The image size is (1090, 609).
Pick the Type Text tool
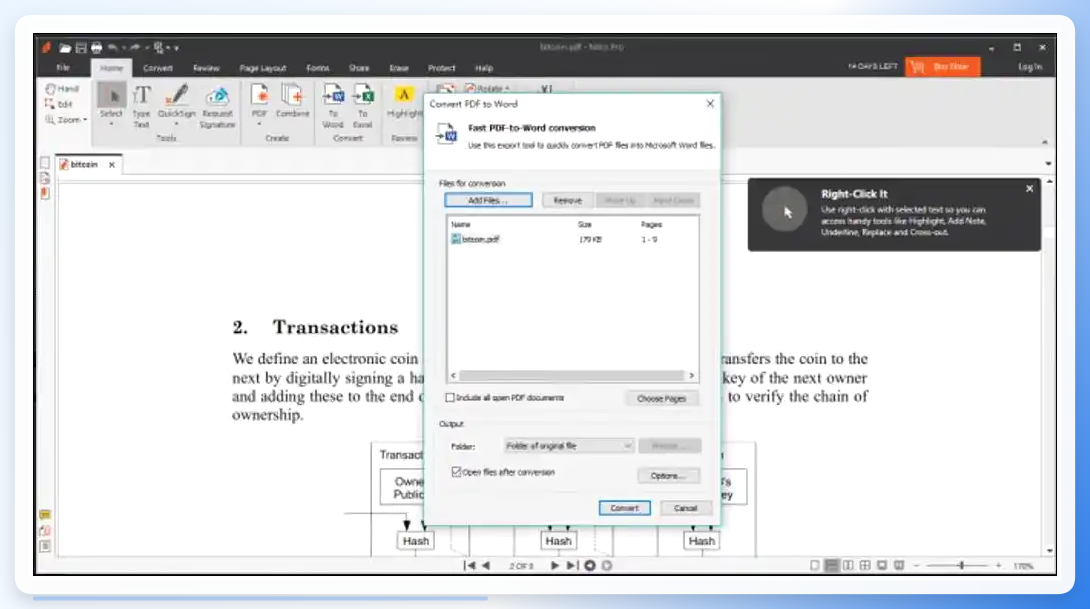142,106
